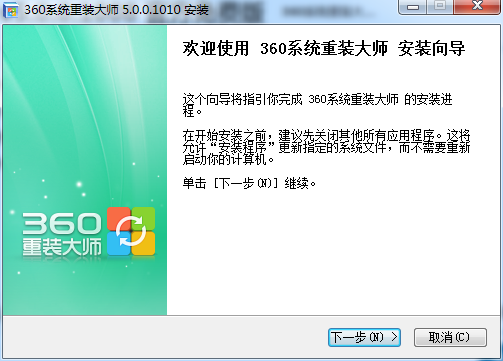Click the 下一步(N) button to continue

364,337
